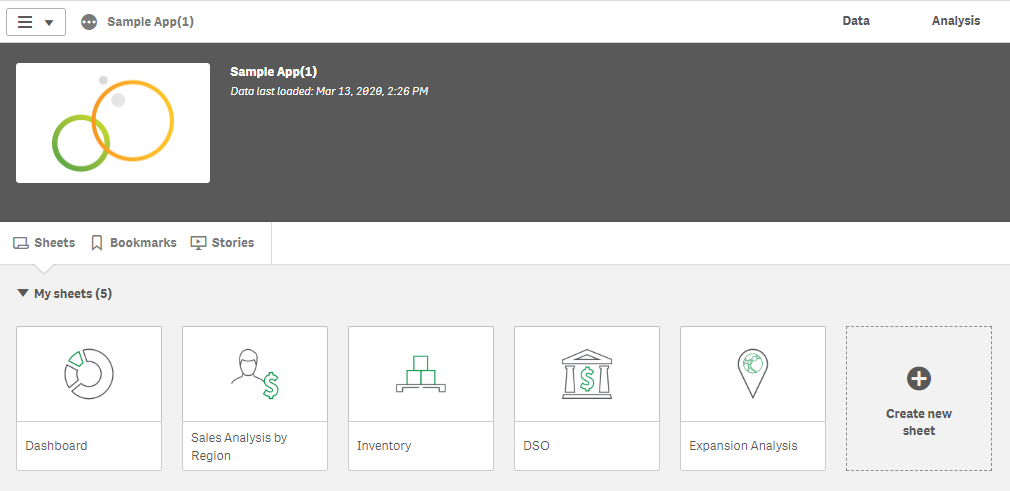Screen dimensions: 1010x491
Task: Click the Expansion Analysis sheet label
Action: click(x=743, y=446)
